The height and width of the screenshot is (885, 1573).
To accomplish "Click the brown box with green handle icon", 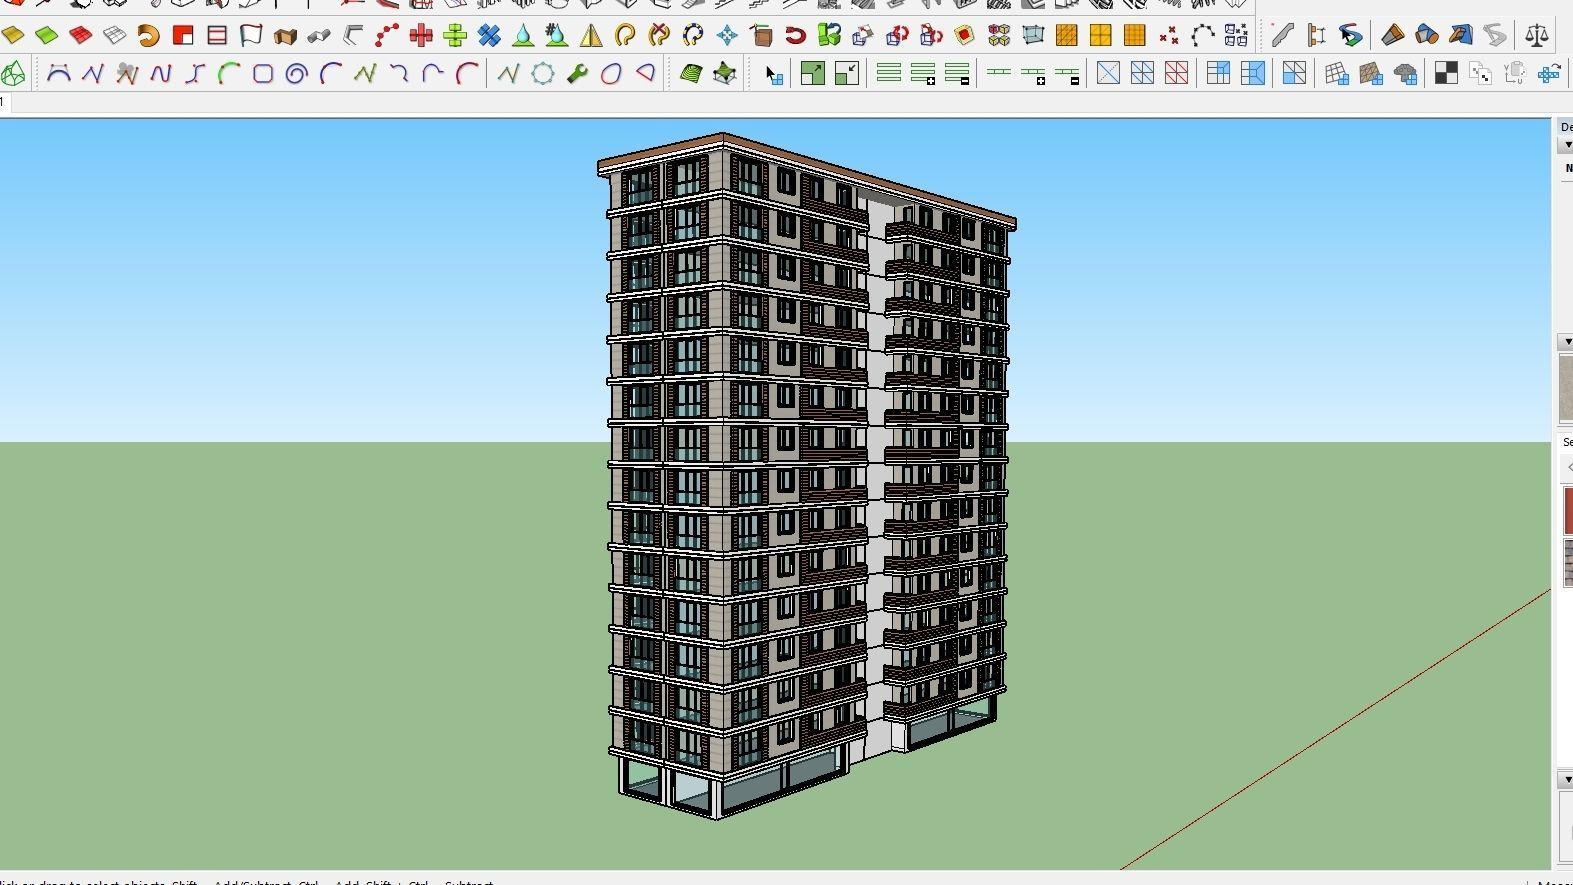I will click(x=761, y=36).
